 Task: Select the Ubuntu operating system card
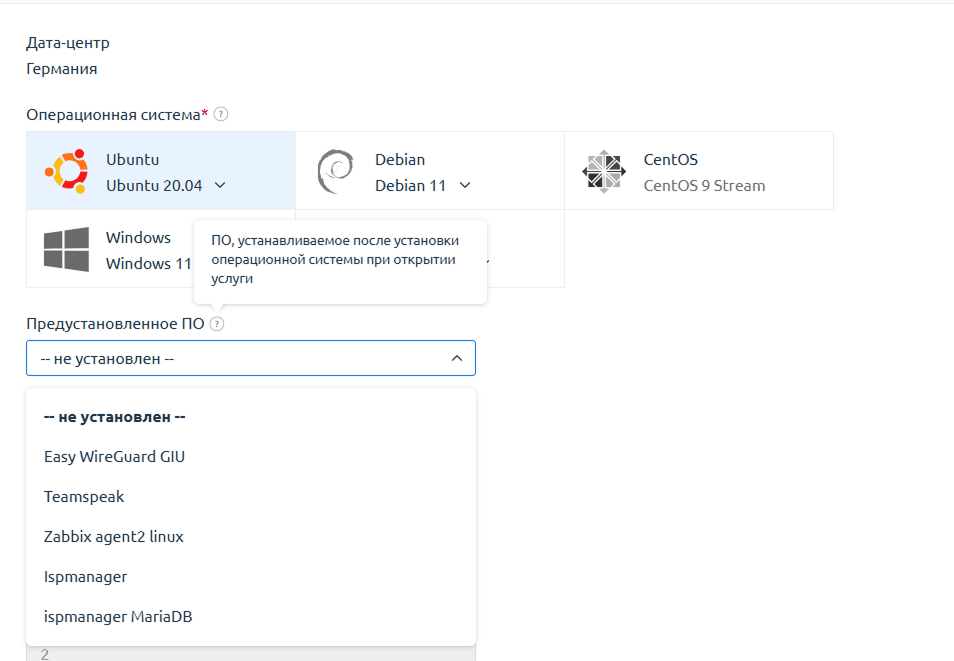pos(161,170)
